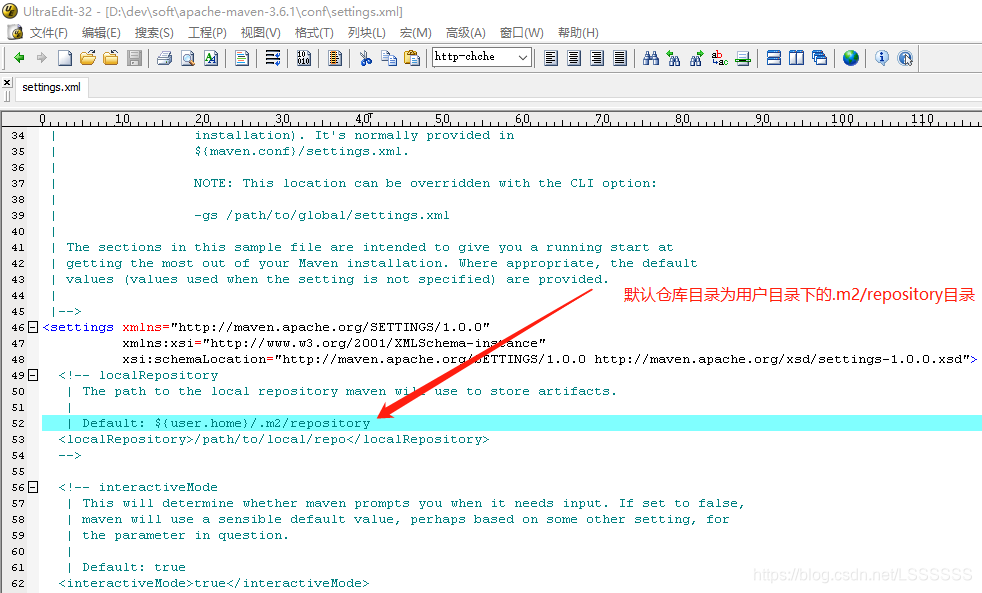Screen dimensions: 982x593
Task: Click the close file folder icon
Action: [x=111, y=58]
